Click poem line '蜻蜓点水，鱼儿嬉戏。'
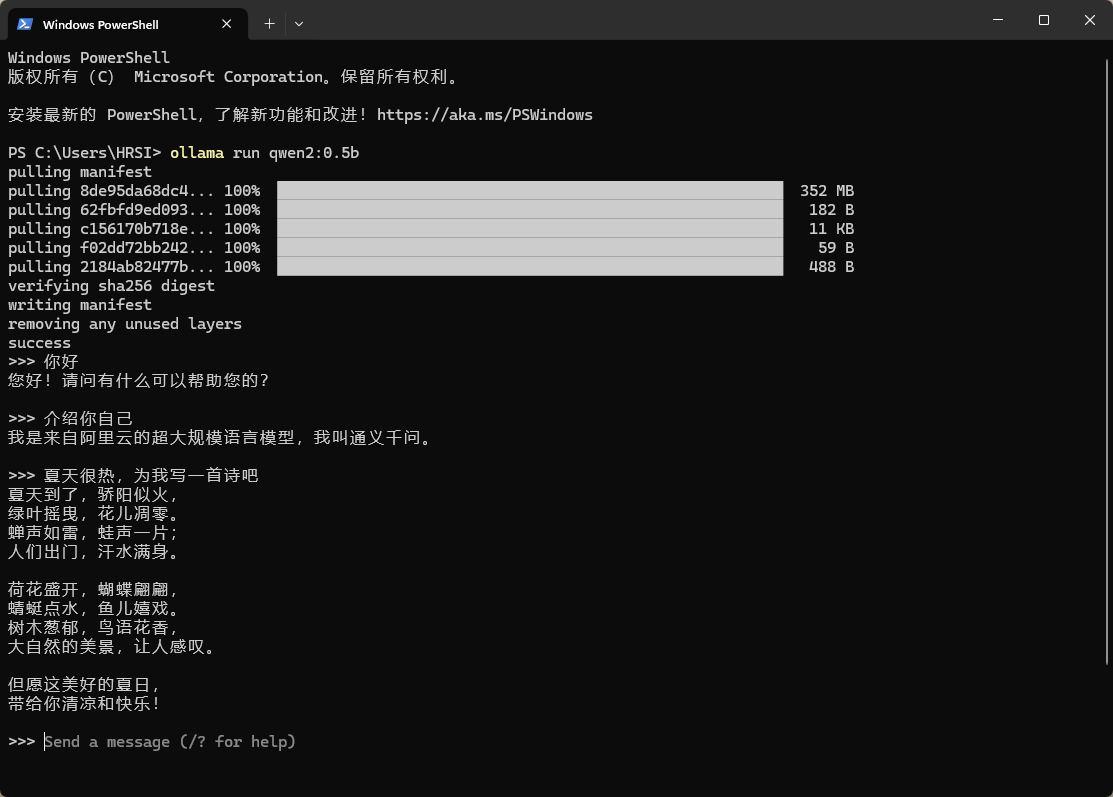Screen dimensions: 1113x797 point(92,608)
